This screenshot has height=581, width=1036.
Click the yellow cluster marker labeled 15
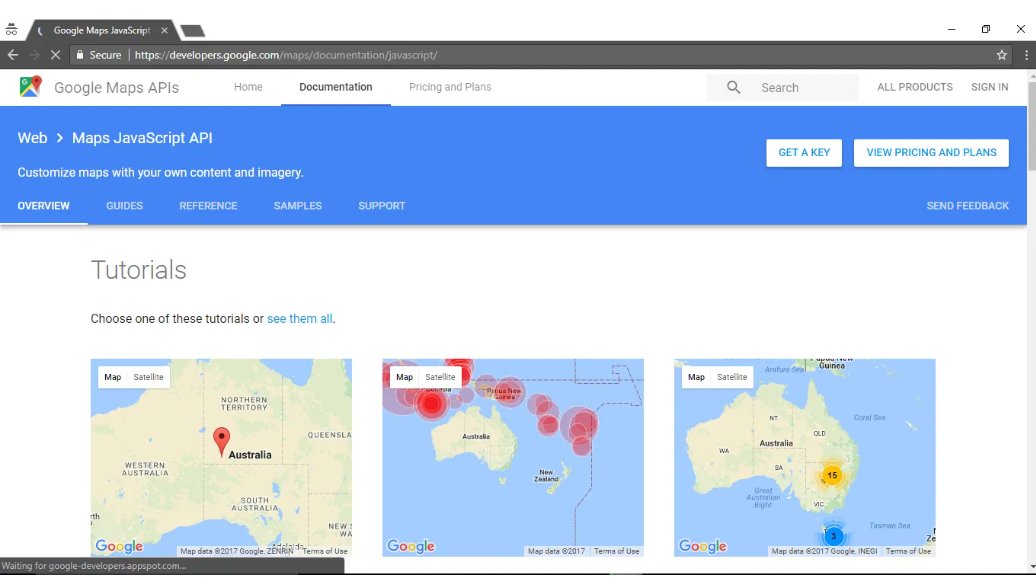(831, 476)
